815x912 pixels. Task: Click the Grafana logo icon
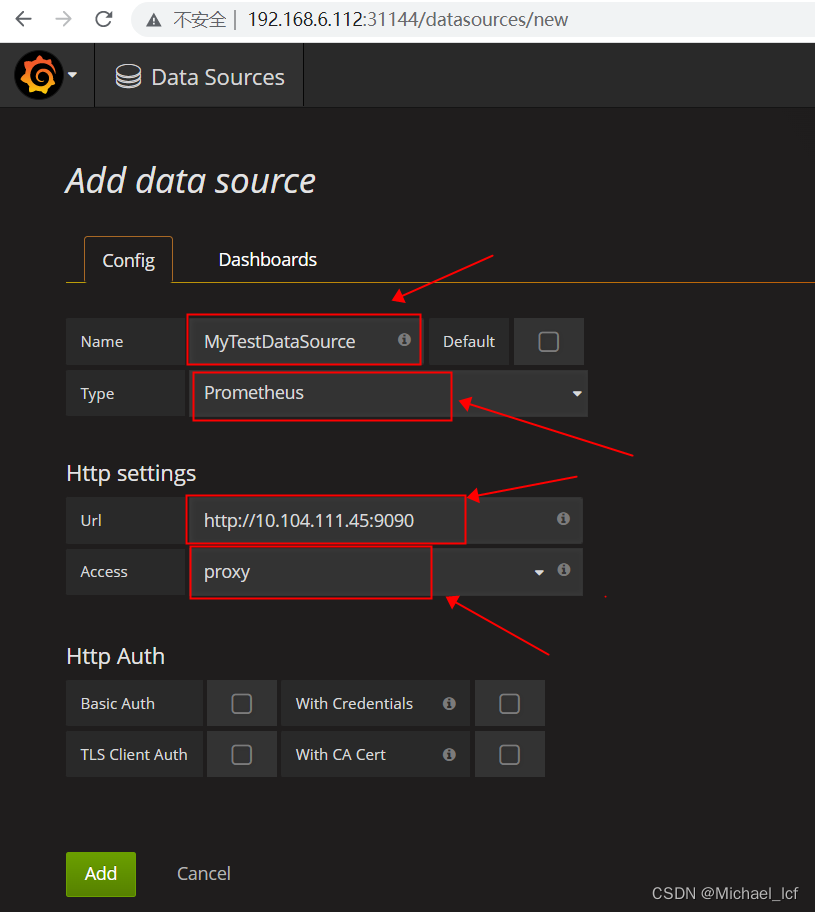[x=38, y=75]
